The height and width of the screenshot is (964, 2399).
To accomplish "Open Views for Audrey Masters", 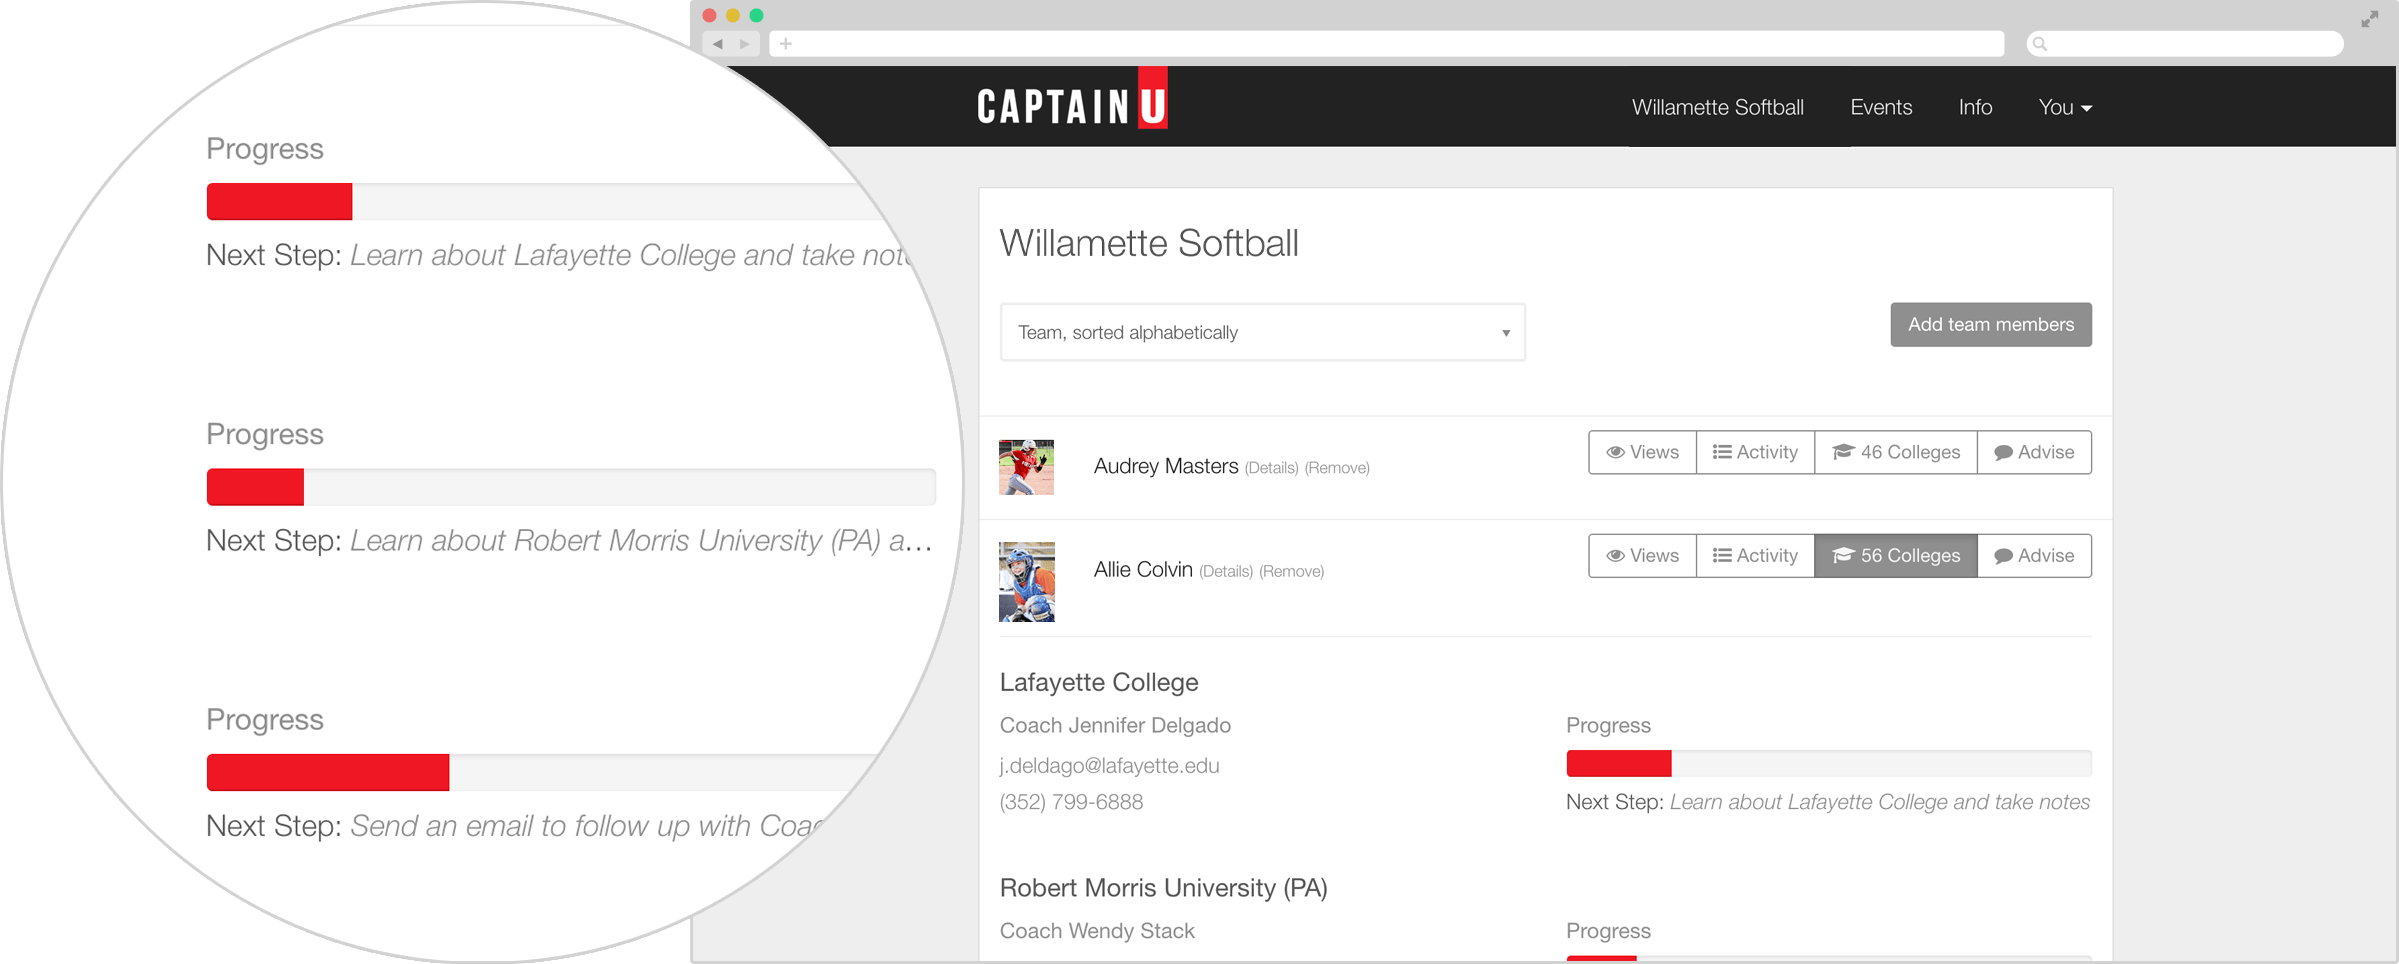I will coord(1642,452).
